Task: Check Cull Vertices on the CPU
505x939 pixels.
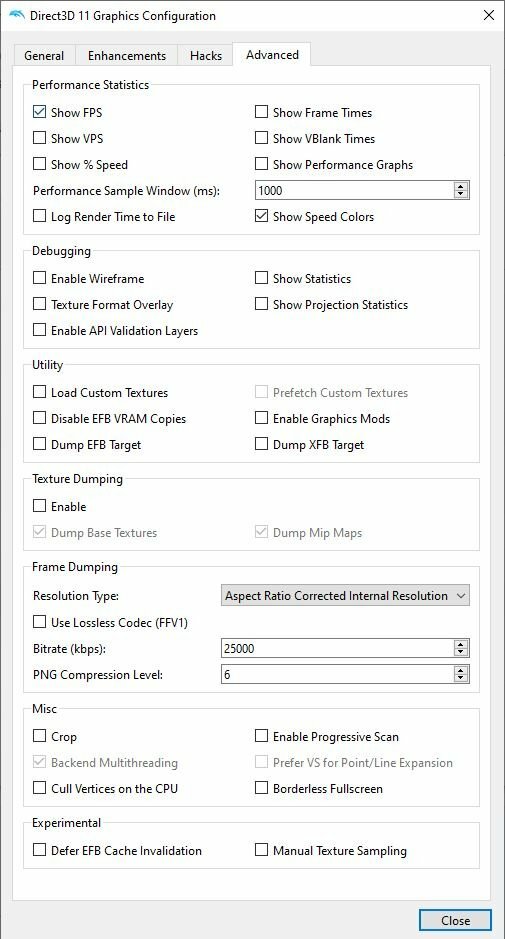Action: (x=40, y=789)
